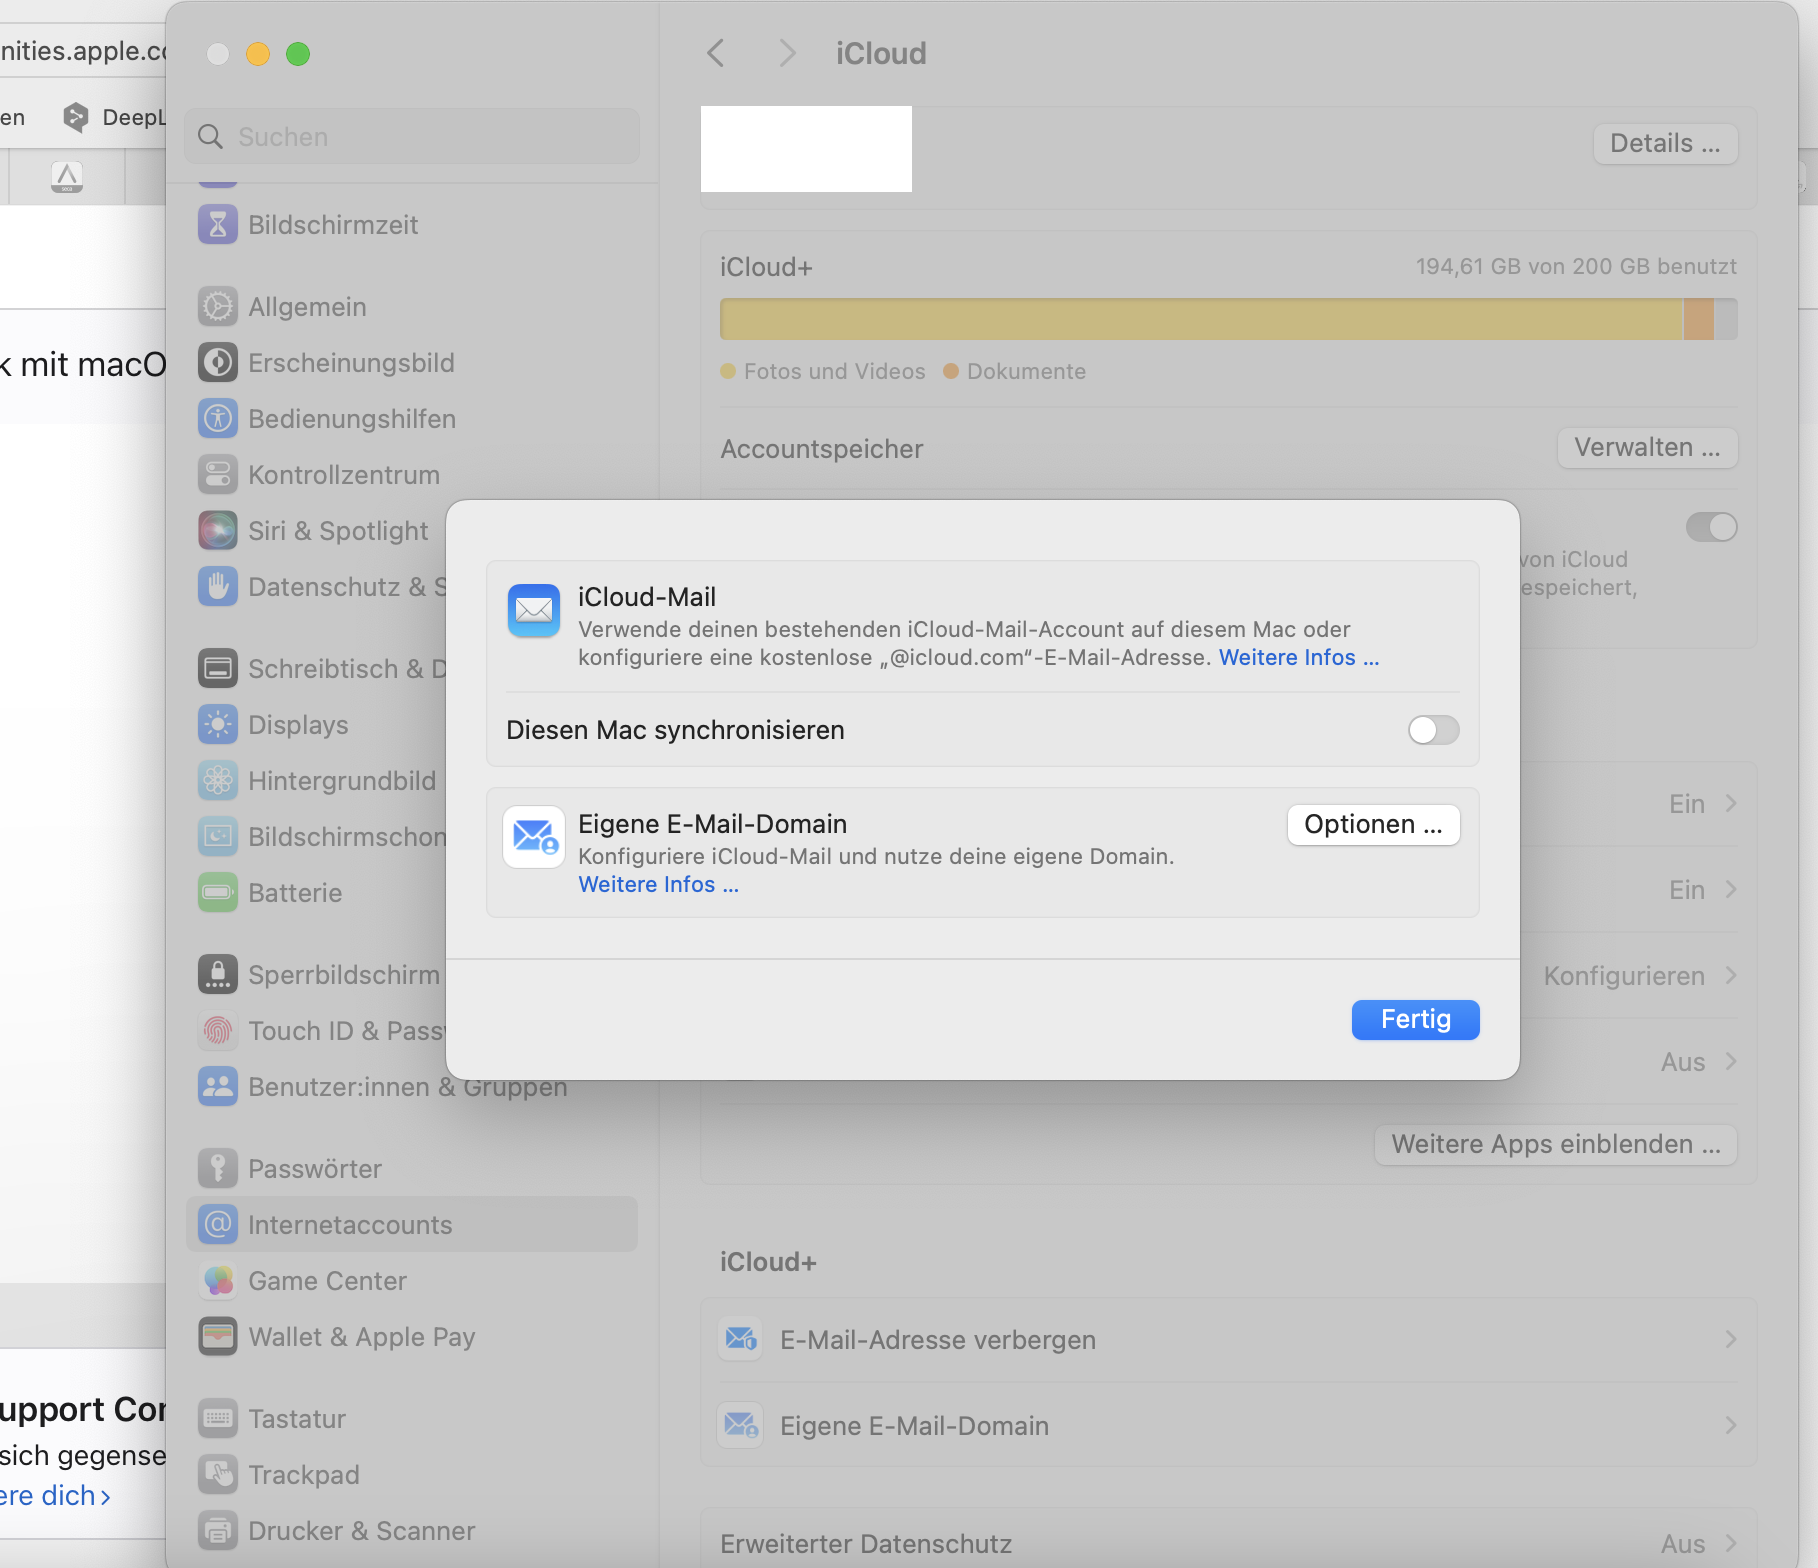Click the Bedienungshilfen accessibility icon
Screen dimensions: 1818x1568
[218, 419]
